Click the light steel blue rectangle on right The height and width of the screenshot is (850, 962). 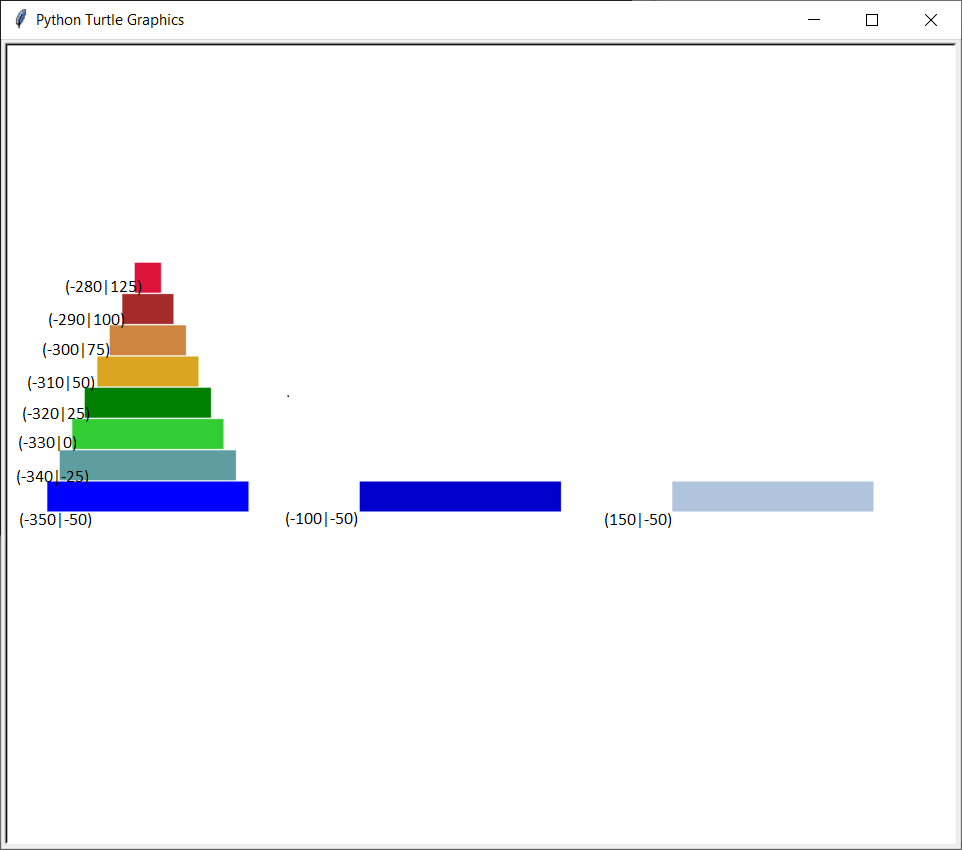pos(772,496)
